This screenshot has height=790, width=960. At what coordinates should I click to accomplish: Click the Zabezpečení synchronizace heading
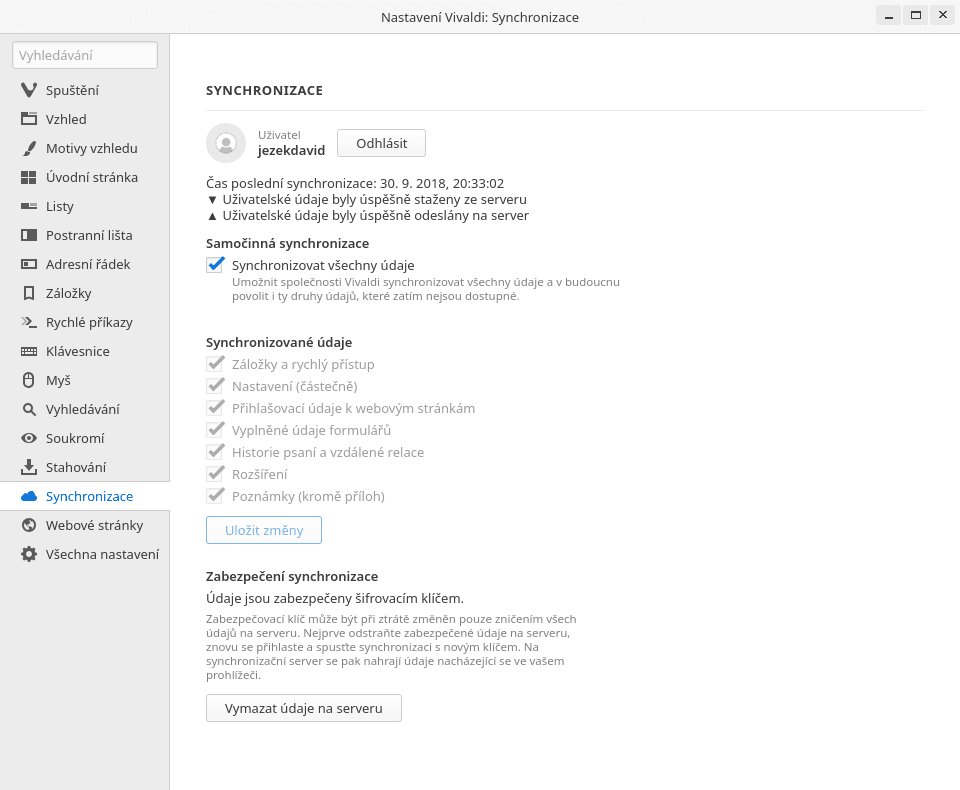[x=292, y=576]
